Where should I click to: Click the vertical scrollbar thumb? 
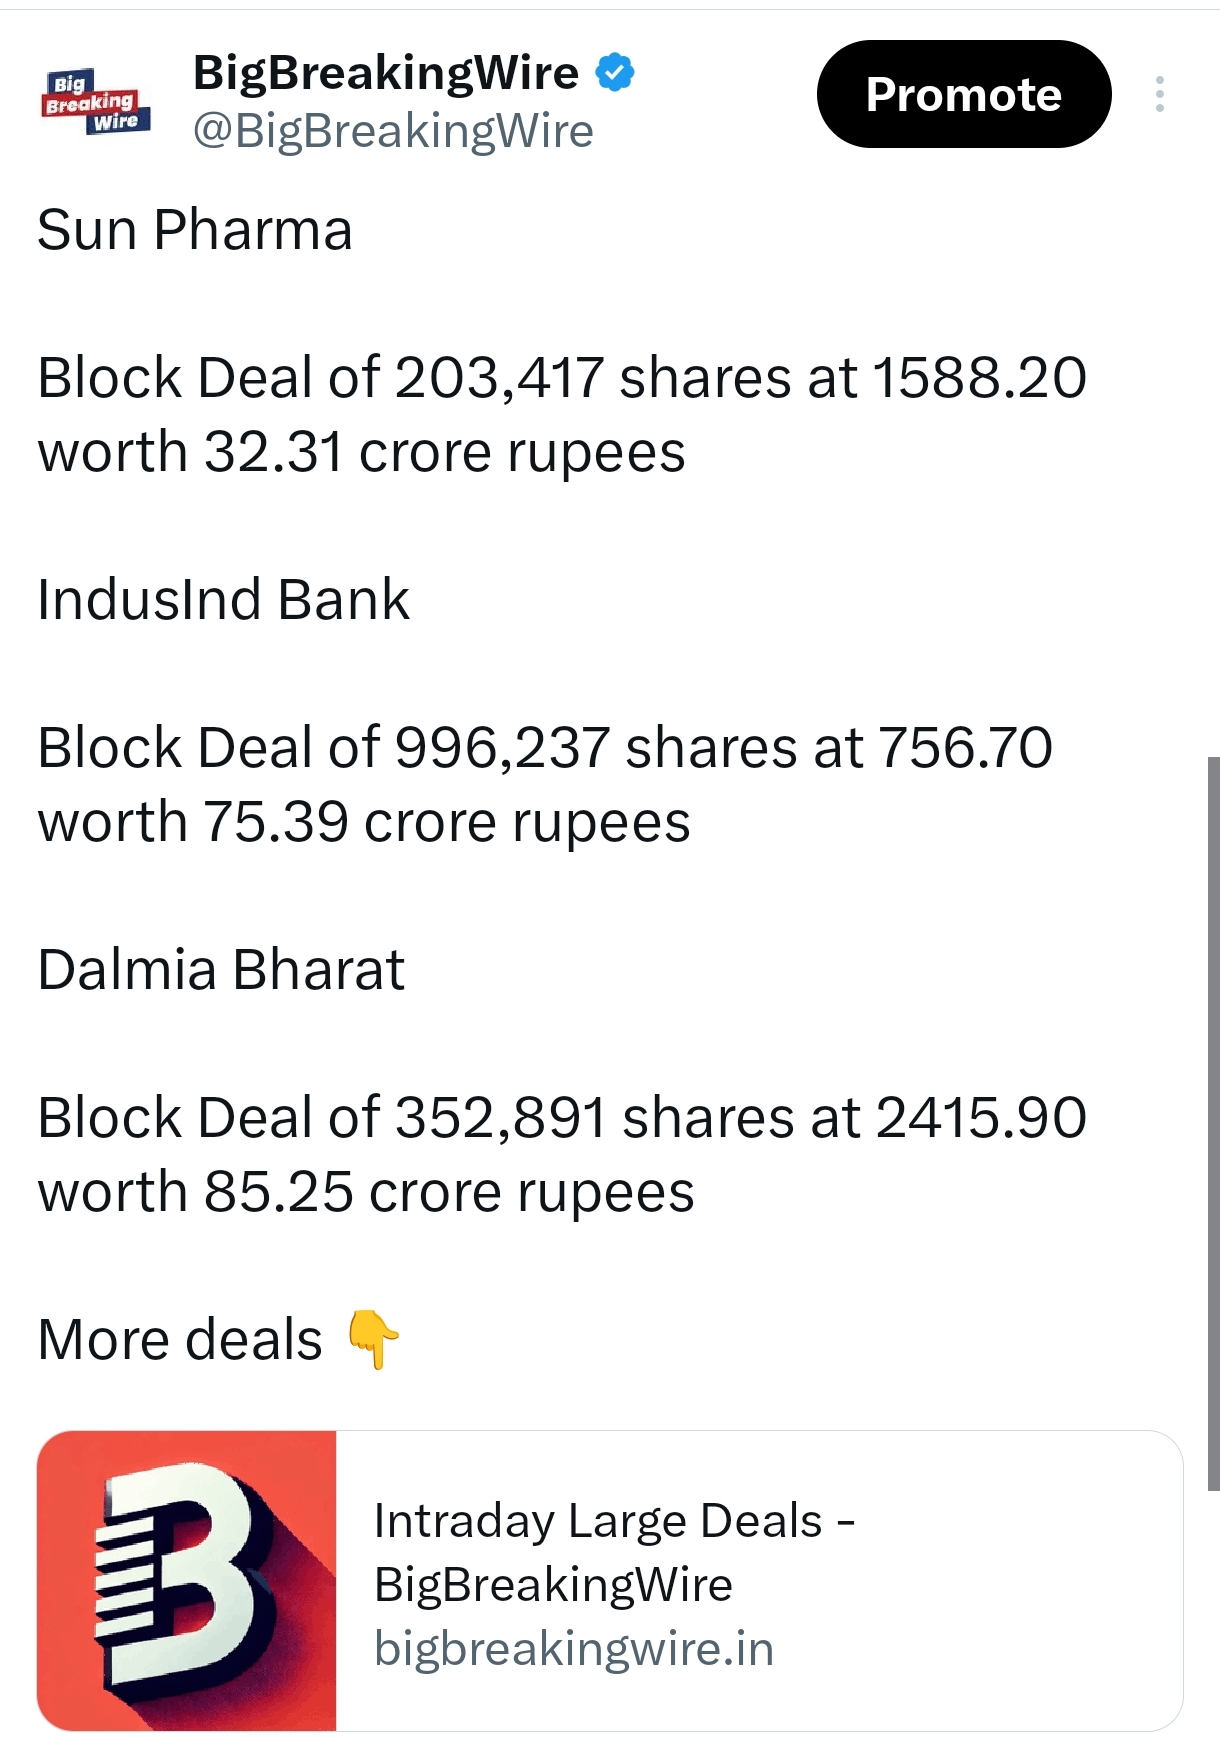(1213, 1120)
